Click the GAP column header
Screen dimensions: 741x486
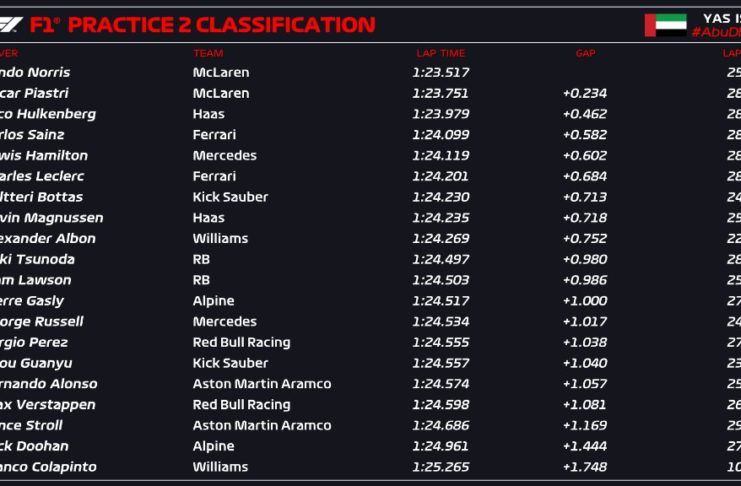585,53
